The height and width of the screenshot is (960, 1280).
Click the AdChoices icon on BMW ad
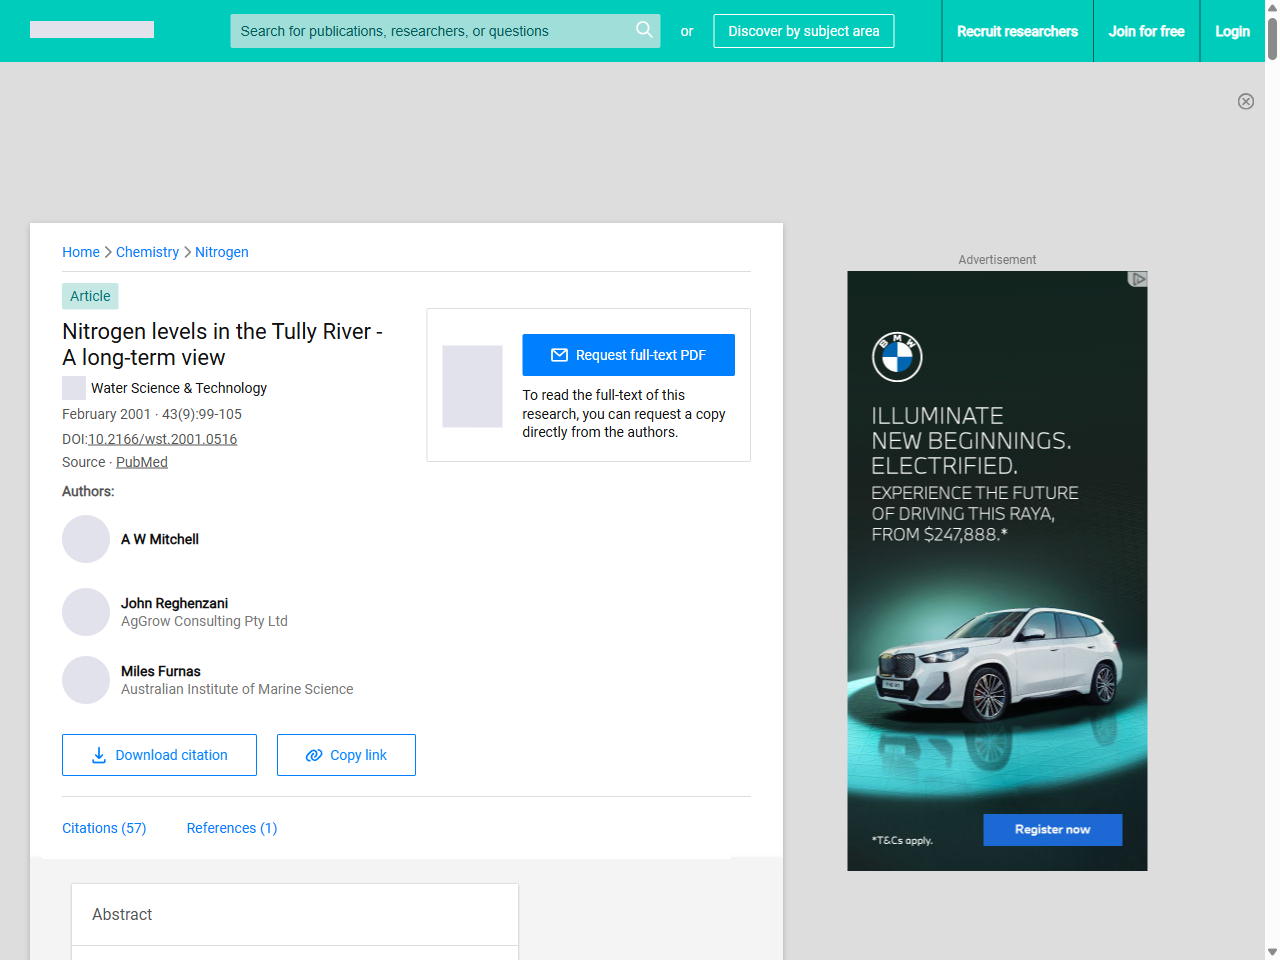[x=1137, y=279]
